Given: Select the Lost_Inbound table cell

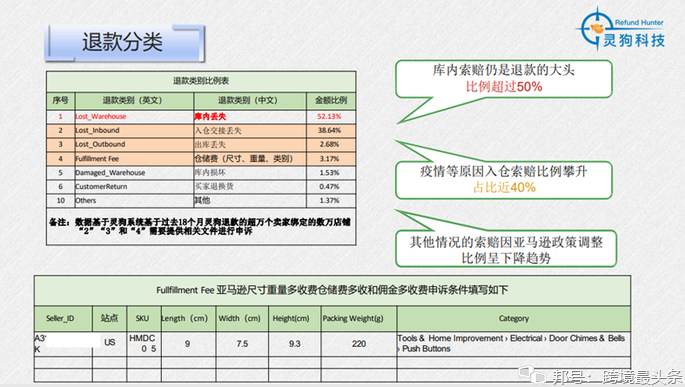Looking at the screenshot, I should point(134,131).
